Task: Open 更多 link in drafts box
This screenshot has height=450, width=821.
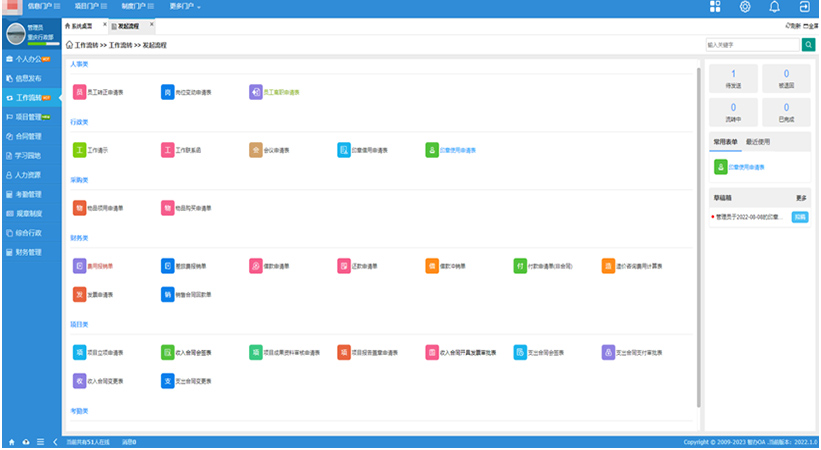Action: pos(801,198)
